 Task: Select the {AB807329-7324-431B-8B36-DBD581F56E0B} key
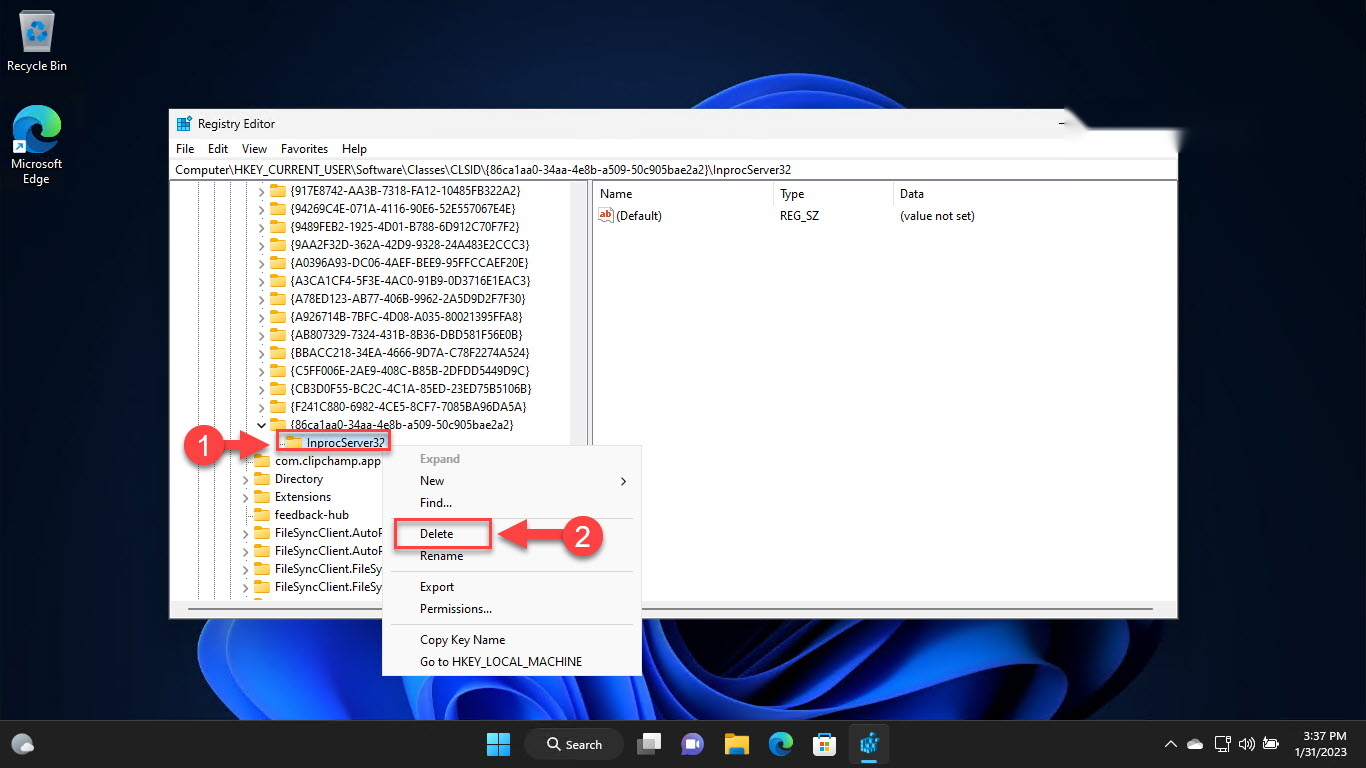point(406,335)
